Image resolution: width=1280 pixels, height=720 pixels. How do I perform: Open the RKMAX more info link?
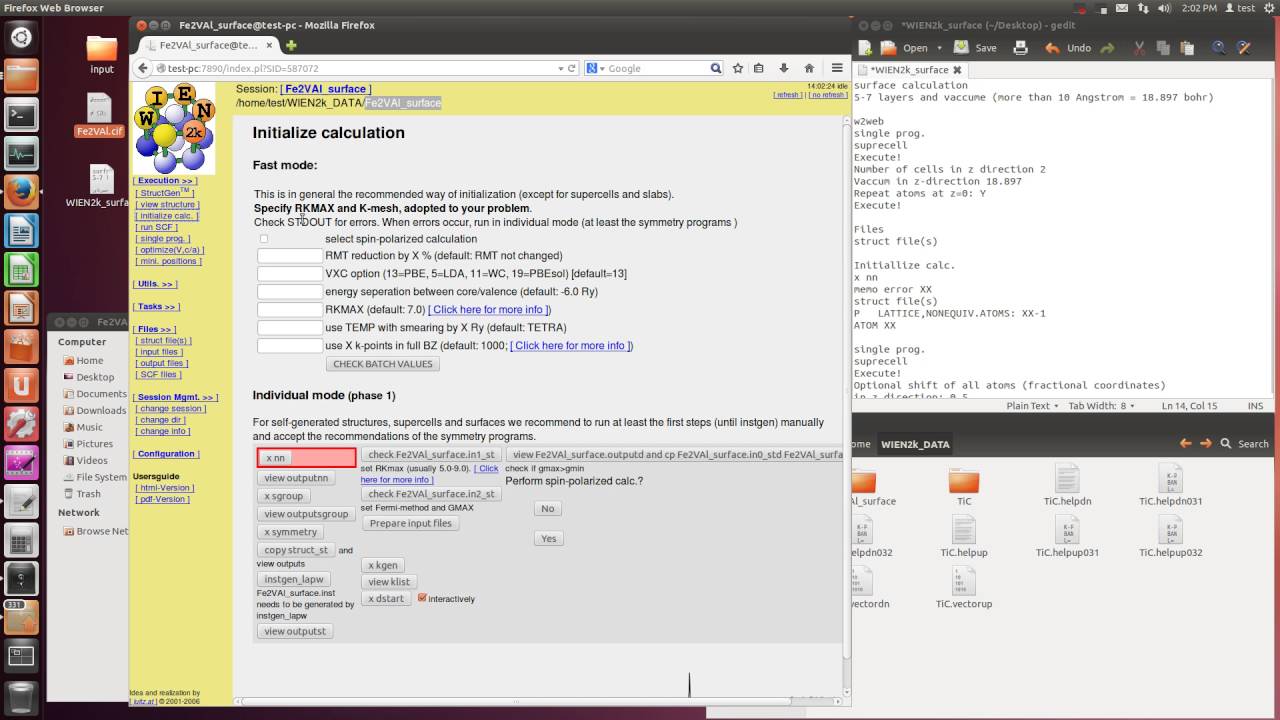(489, 310)
